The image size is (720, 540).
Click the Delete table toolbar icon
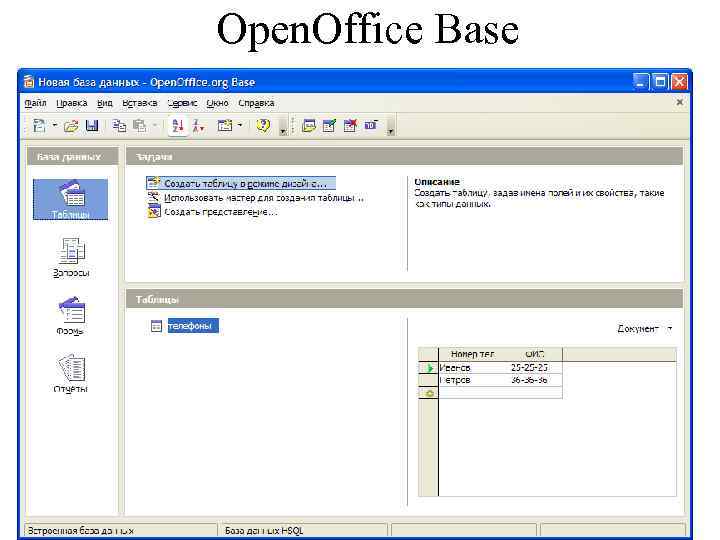(350, 125)
